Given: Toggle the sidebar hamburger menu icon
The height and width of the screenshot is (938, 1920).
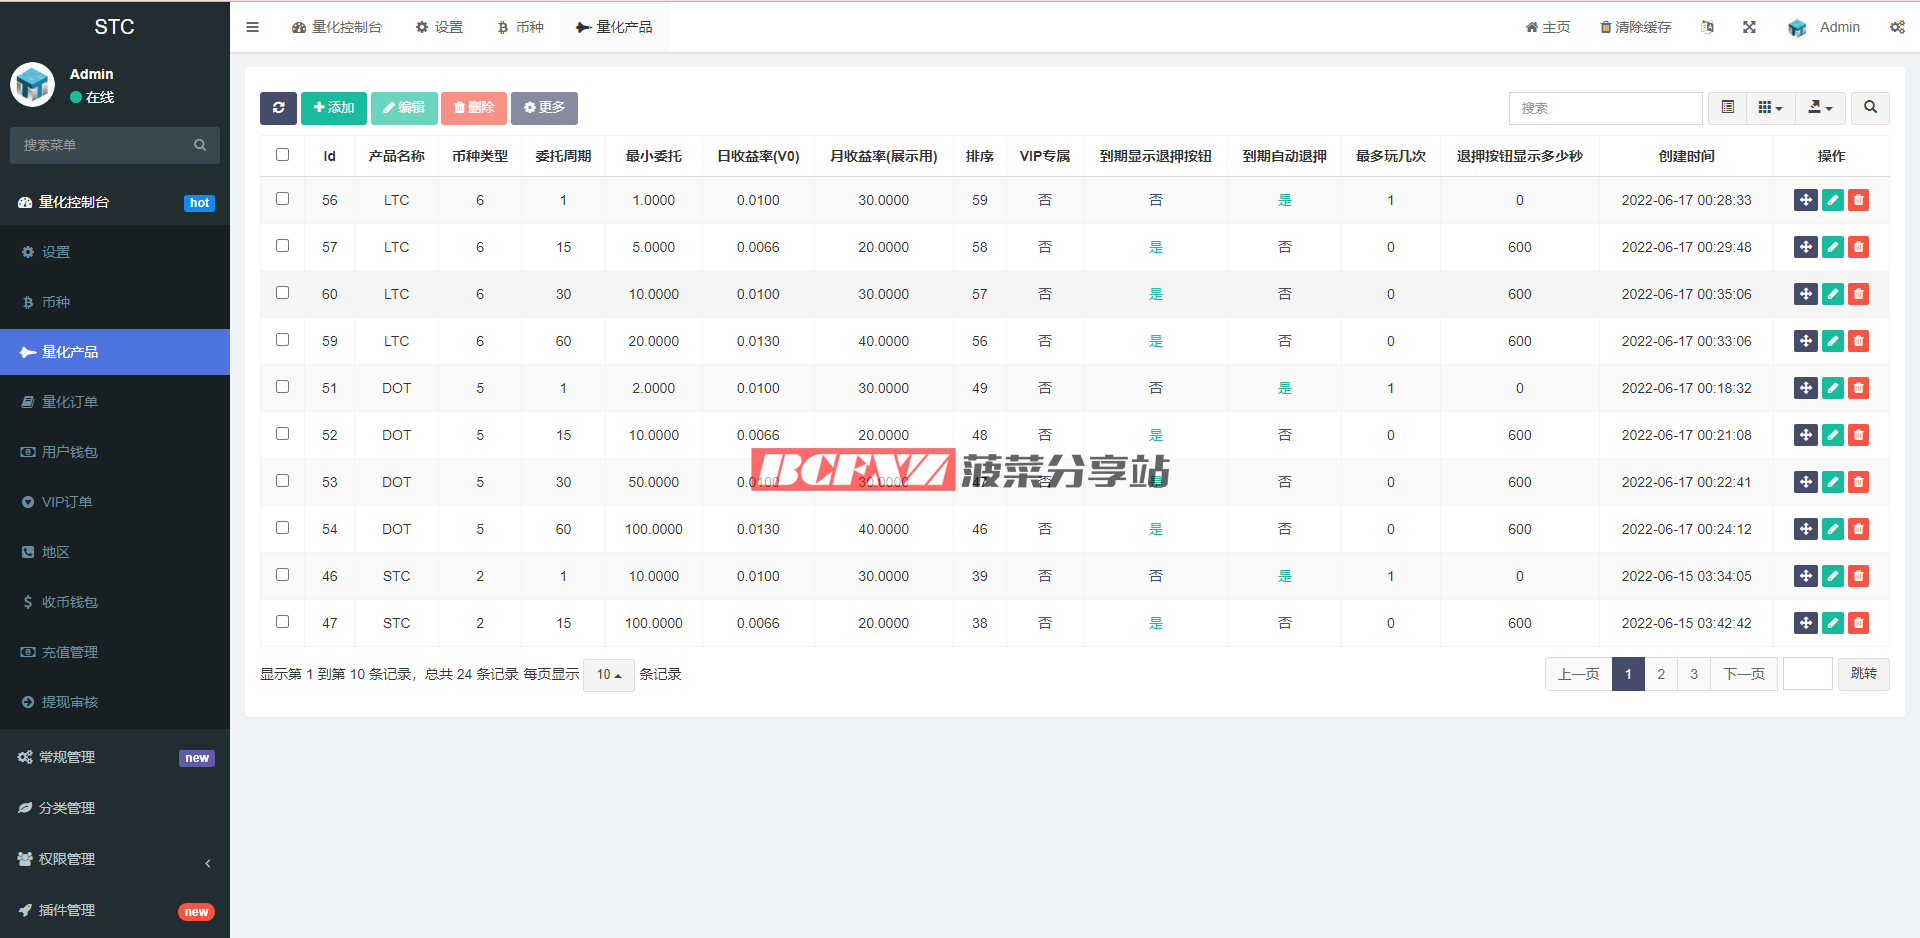Looking at the screenshot, I should pos(252,27).
